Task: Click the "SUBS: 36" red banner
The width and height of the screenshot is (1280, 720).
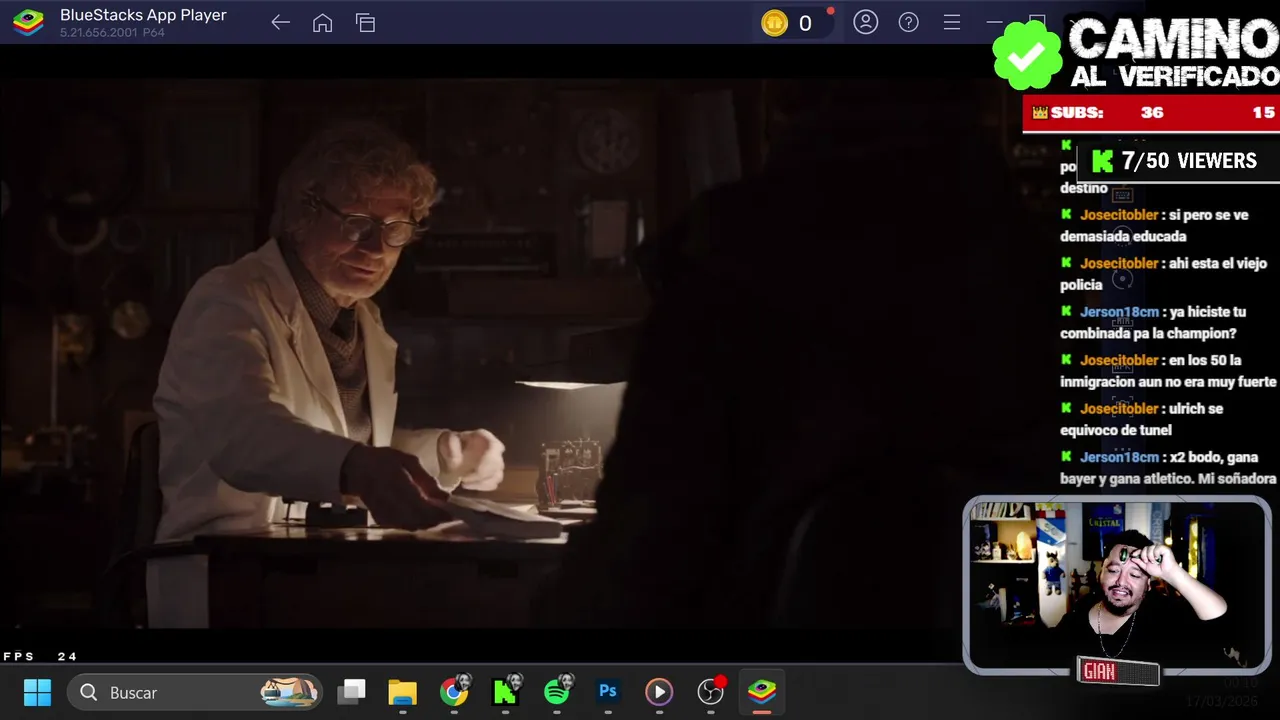Action: click(x=1151, y=113)
